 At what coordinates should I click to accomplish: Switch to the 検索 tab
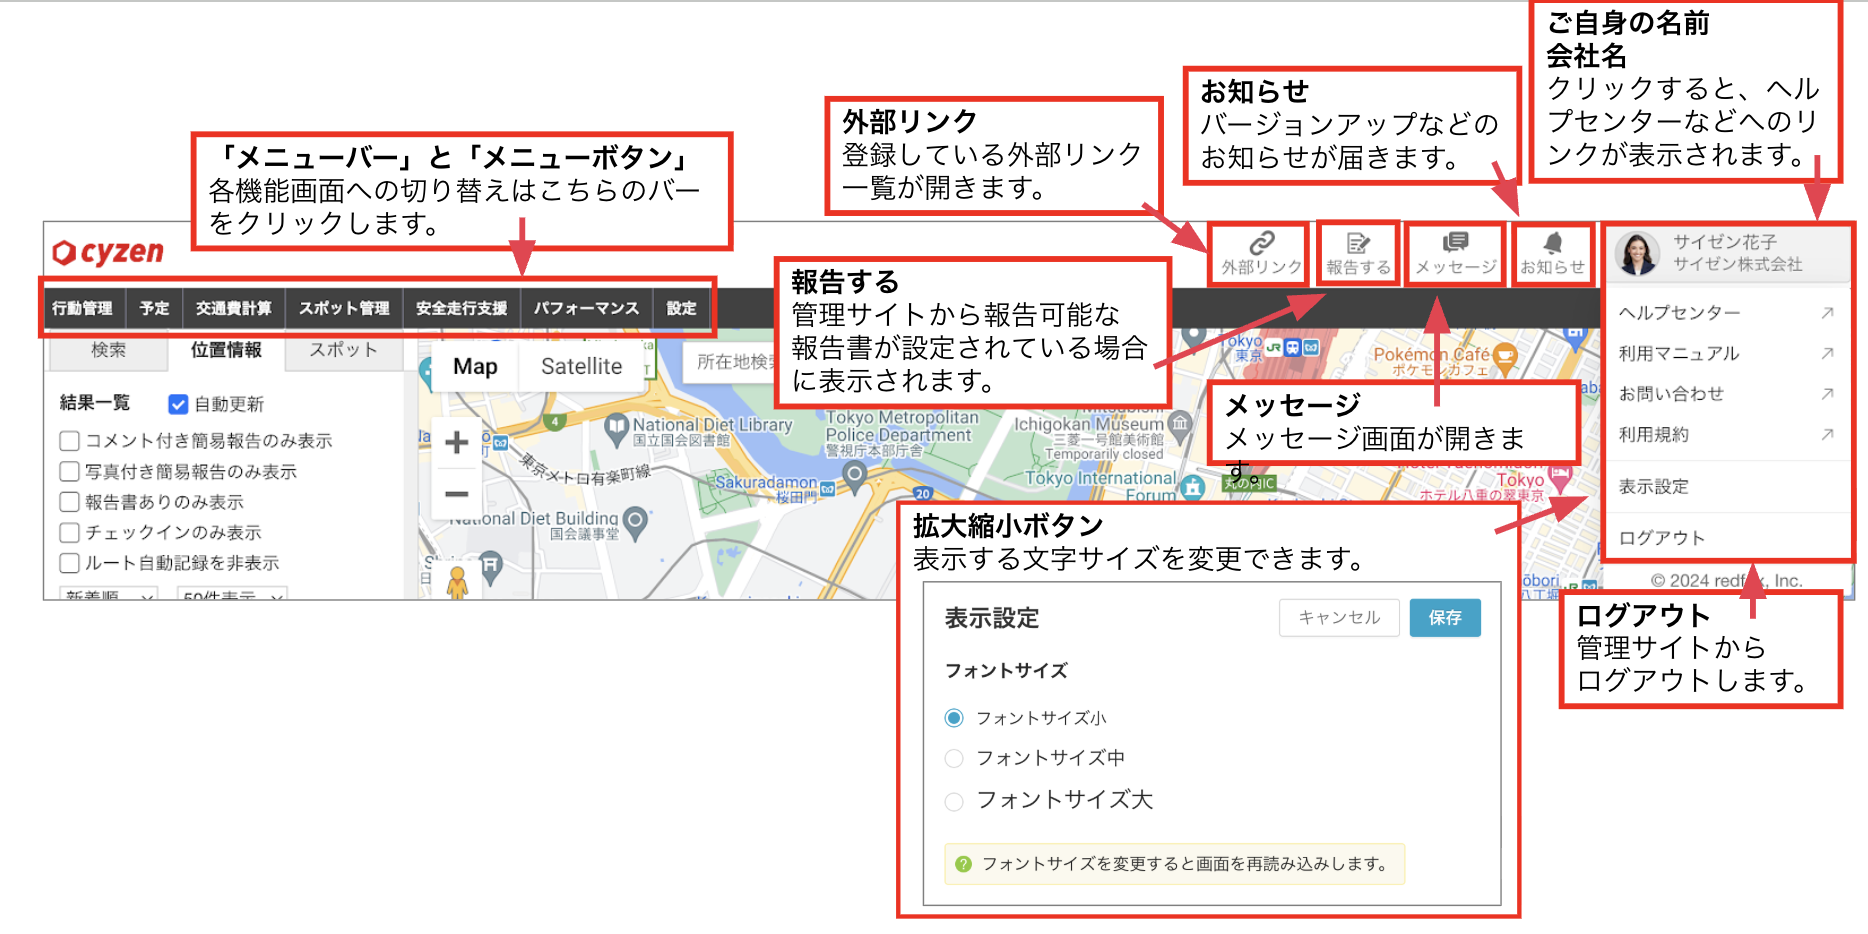point(109,350)
